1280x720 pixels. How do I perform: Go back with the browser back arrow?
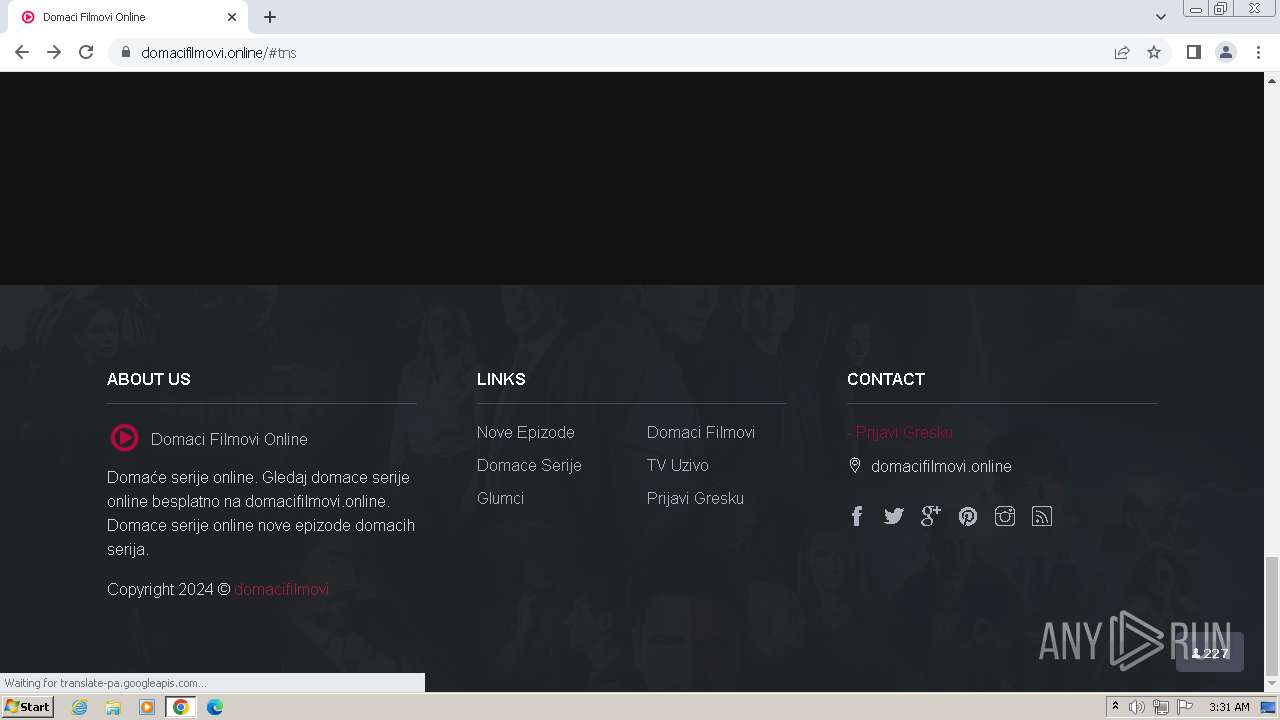coord(22,52)
